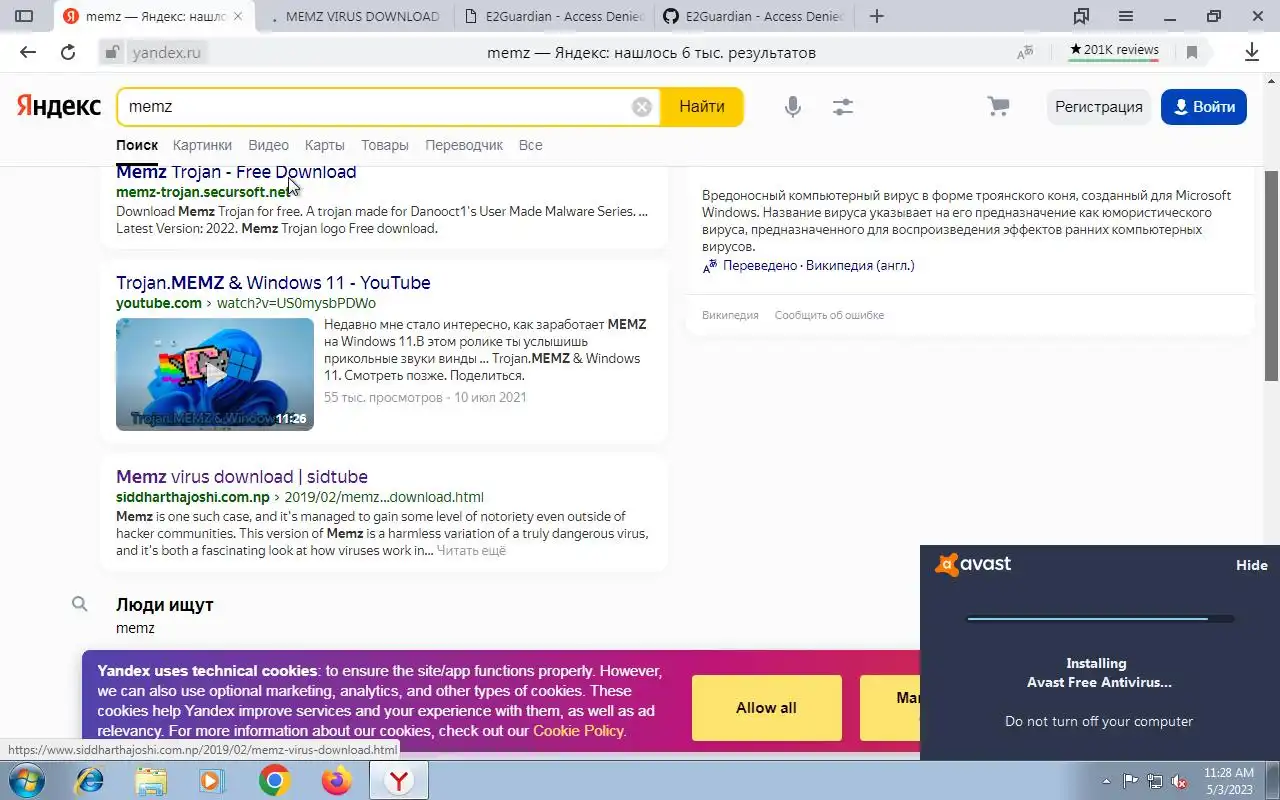Click the Войти login button
Viewport: 1280px width, 800px height.
(1204, 107)
